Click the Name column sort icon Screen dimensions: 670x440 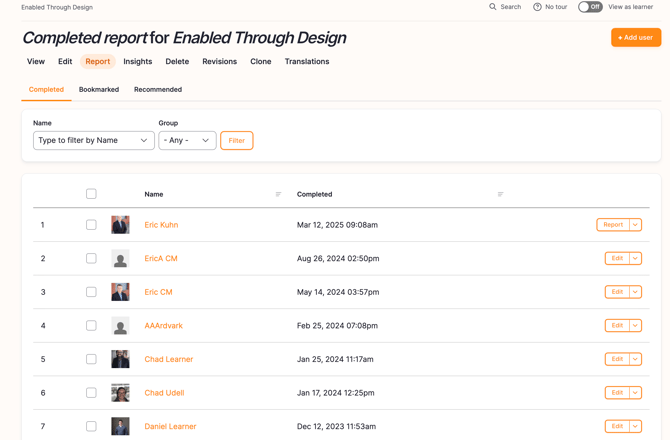278,194
